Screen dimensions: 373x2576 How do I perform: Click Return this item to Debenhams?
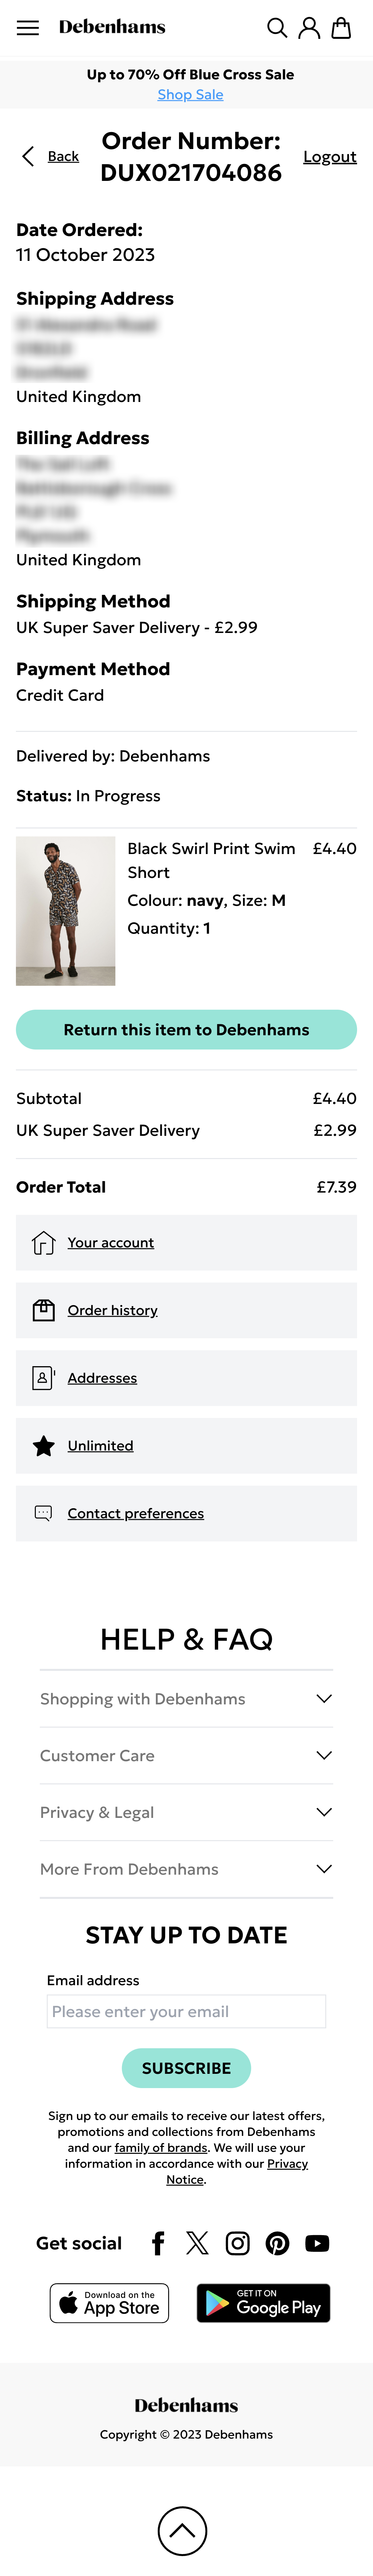(186, 1029)
